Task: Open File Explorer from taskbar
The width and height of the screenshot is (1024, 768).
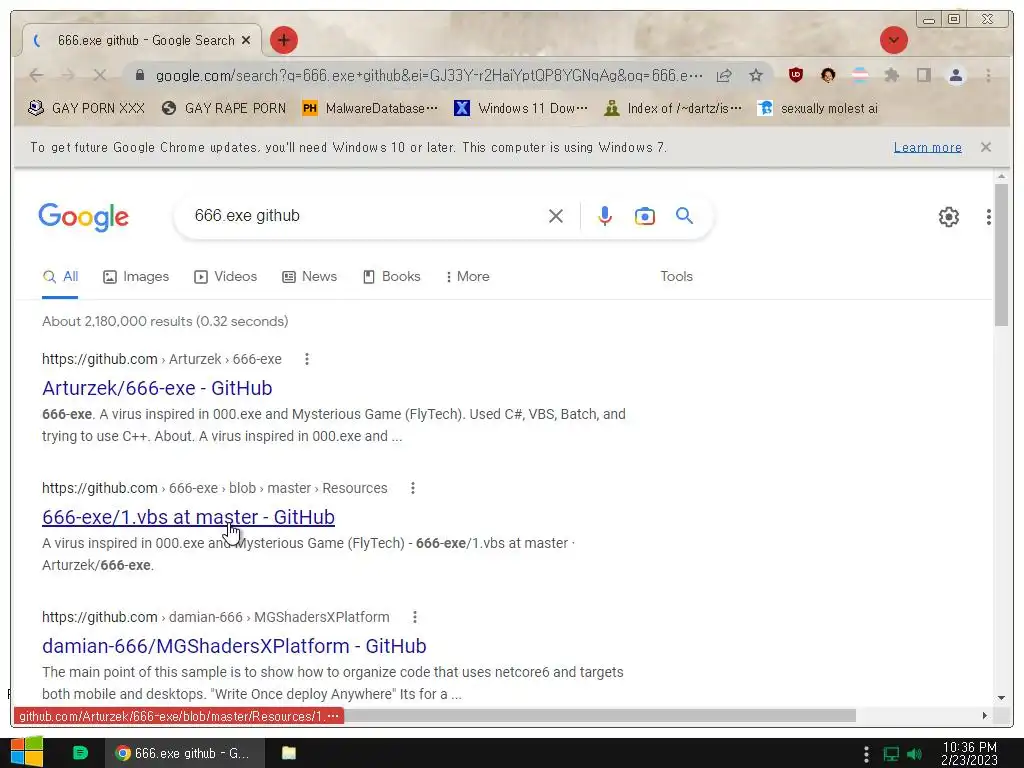Action: pos(289,753)
